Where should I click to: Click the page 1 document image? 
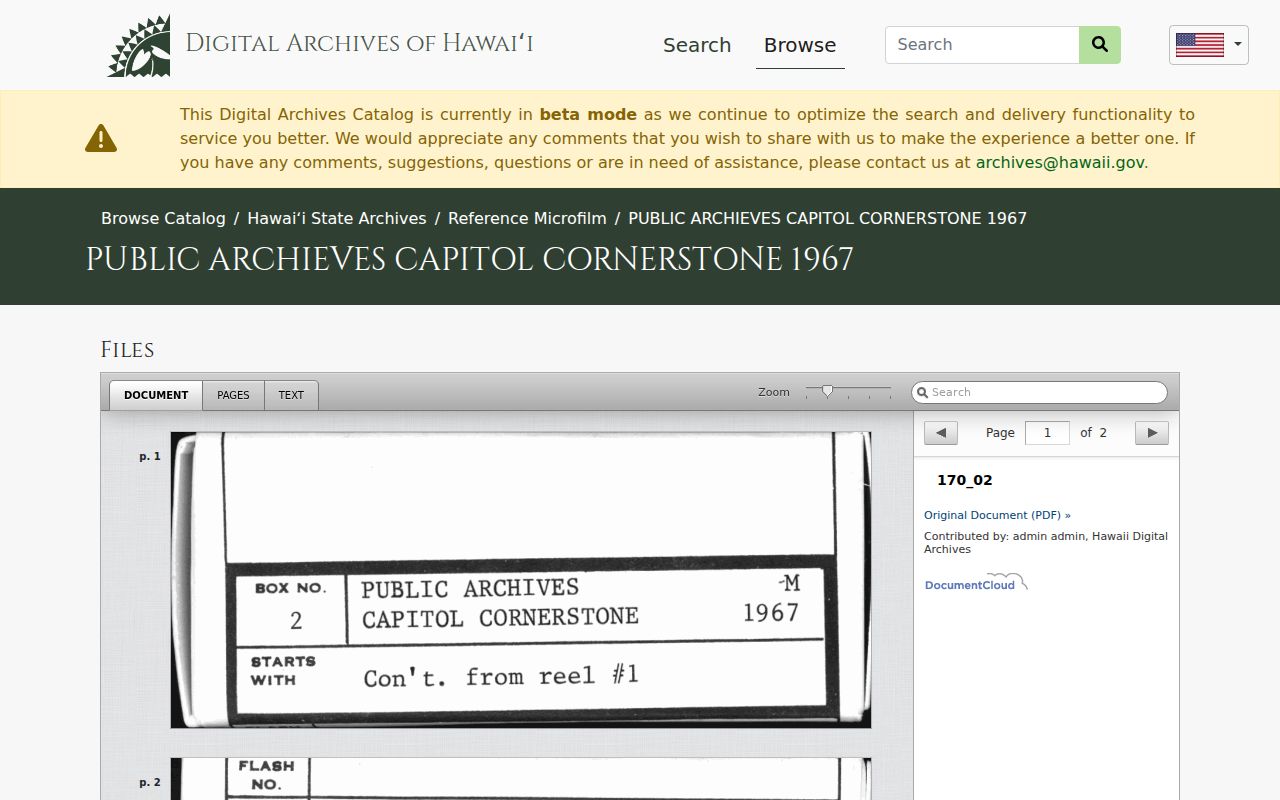[x=521, y=580]
